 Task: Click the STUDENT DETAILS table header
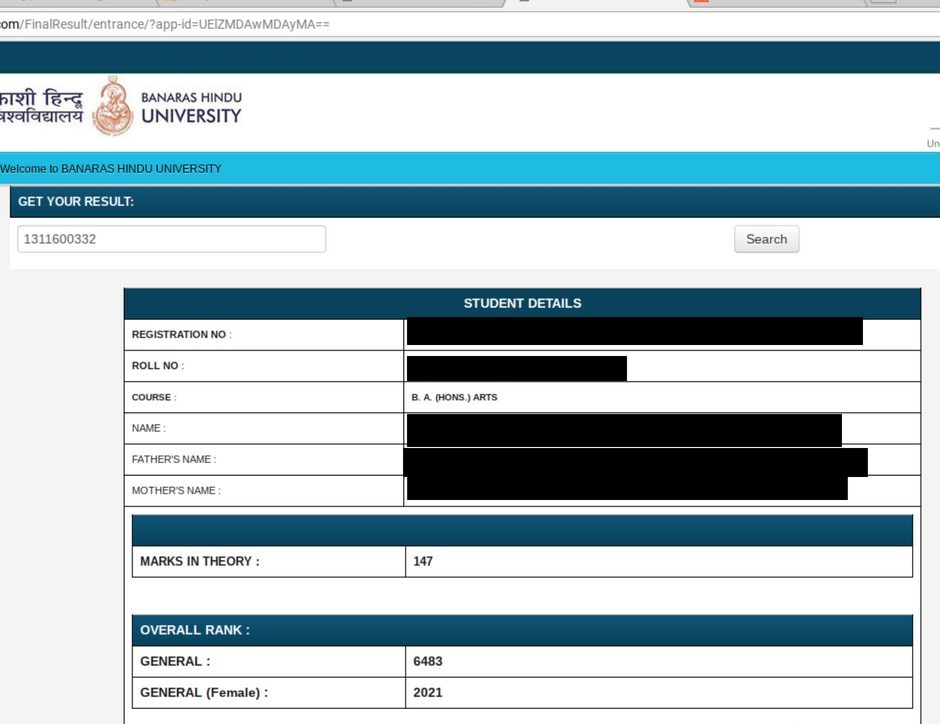522,303
